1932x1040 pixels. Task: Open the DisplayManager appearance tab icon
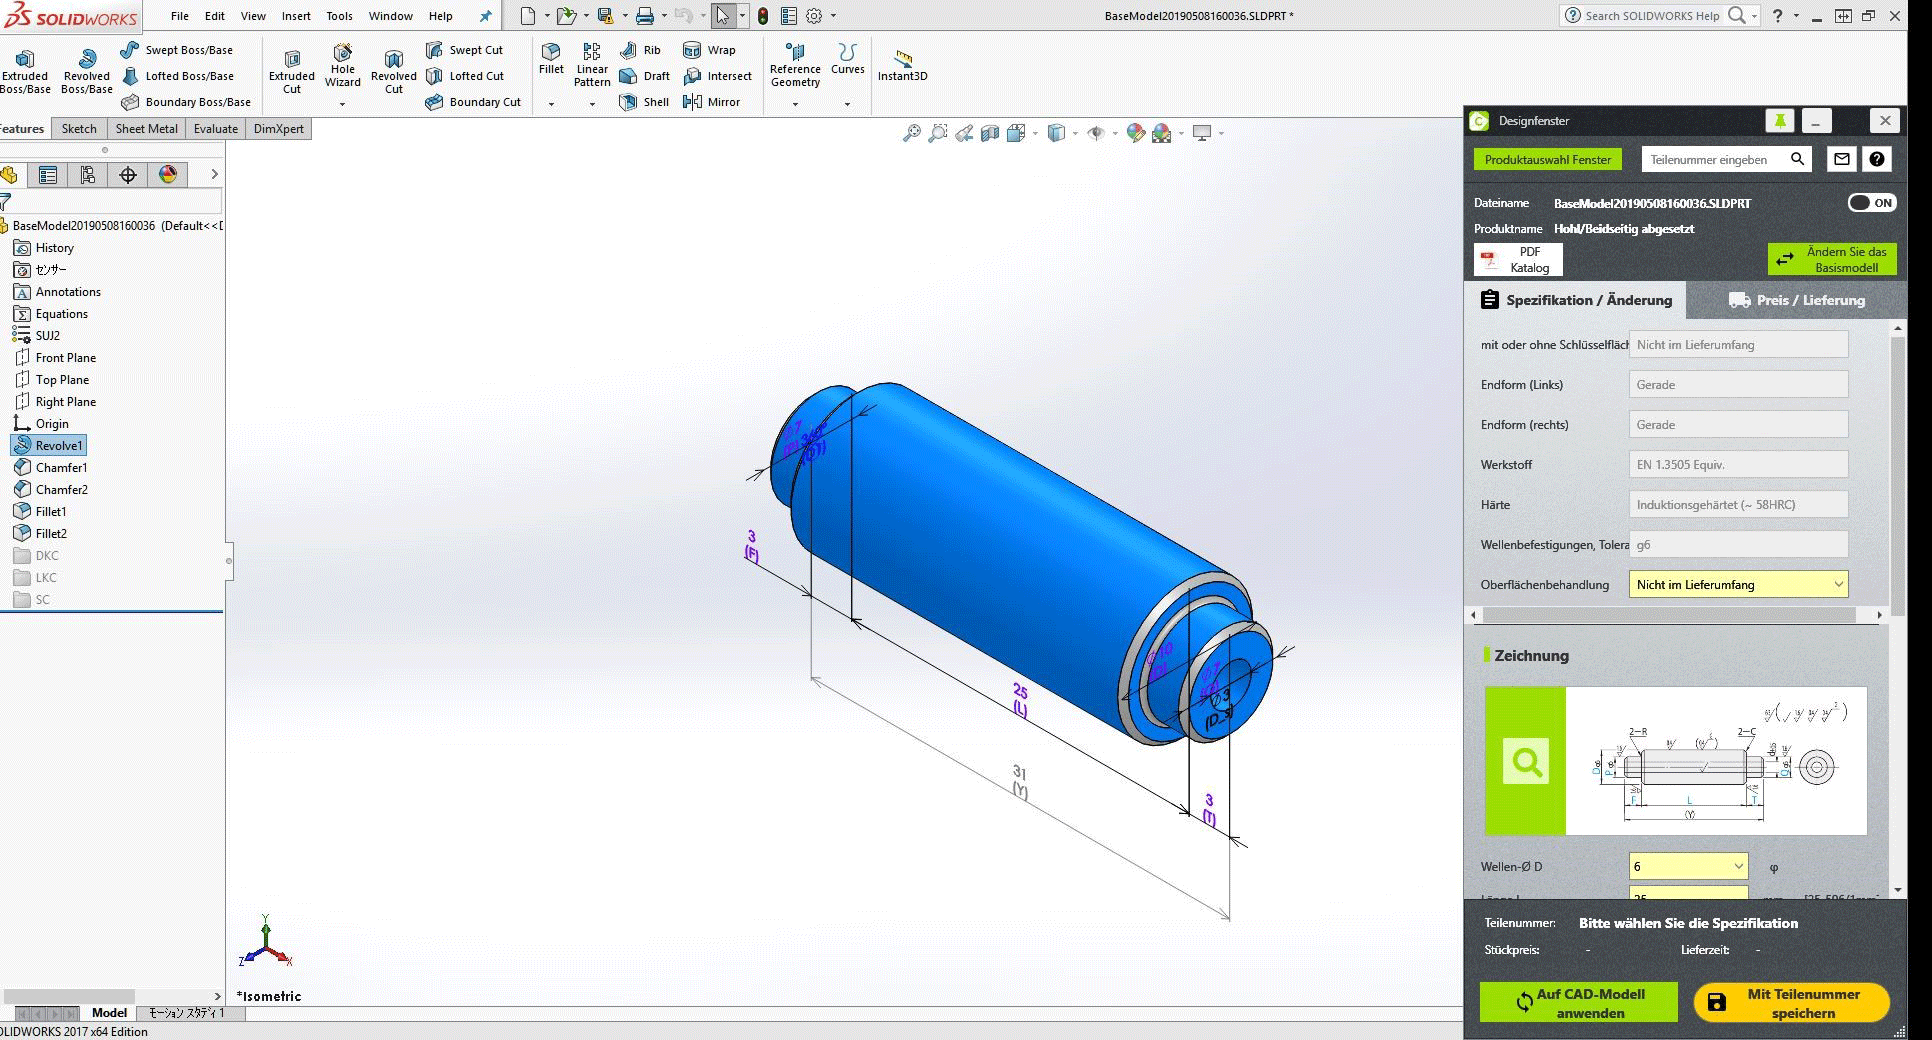(168, 175)
